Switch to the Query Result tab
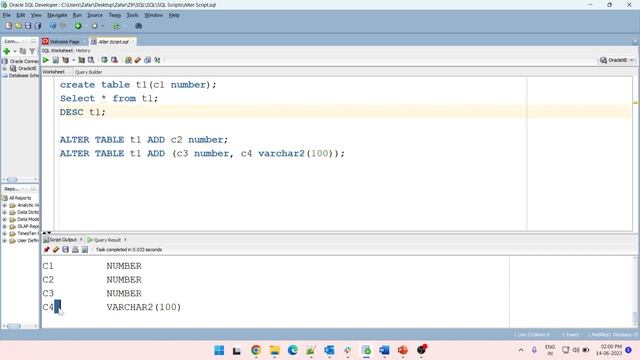 pos(107,240)
